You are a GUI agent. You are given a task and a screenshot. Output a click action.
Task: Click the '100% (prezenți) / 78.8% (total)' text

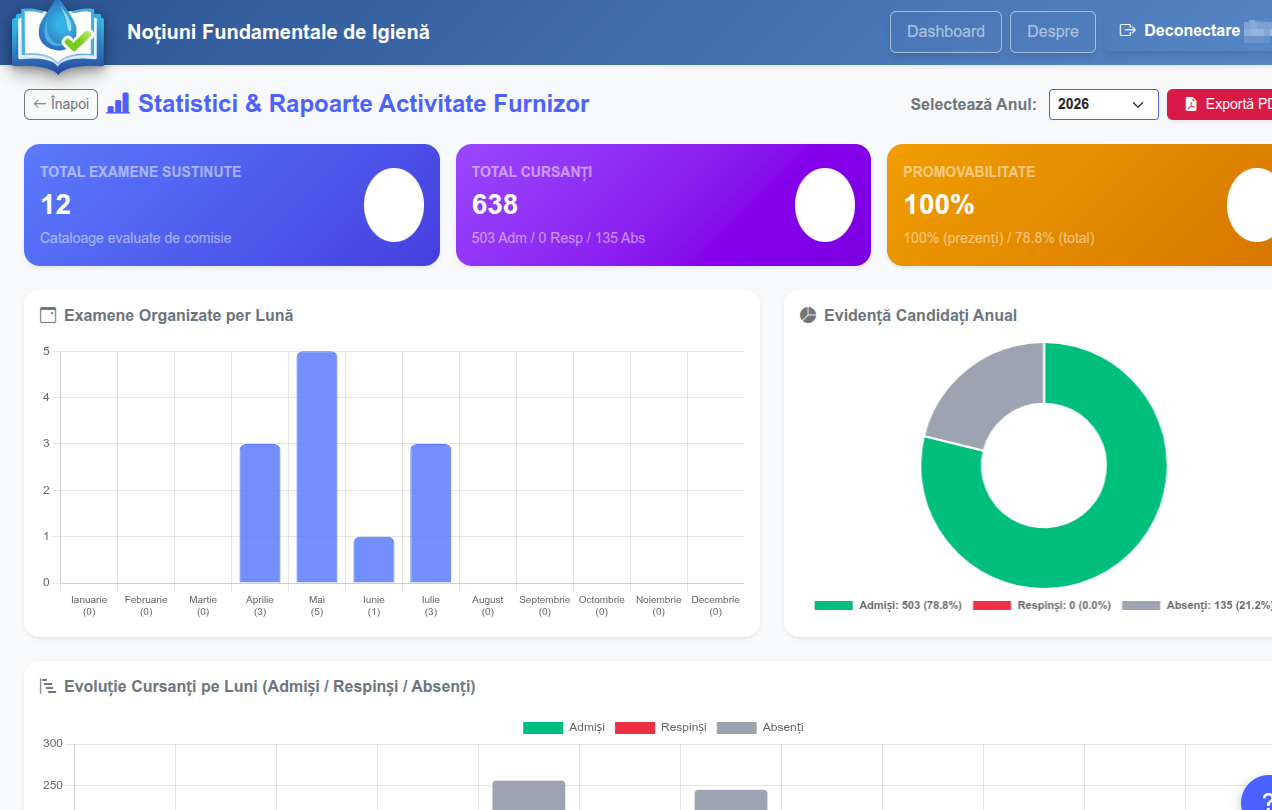pyautogui.click(x=999, y=238)
